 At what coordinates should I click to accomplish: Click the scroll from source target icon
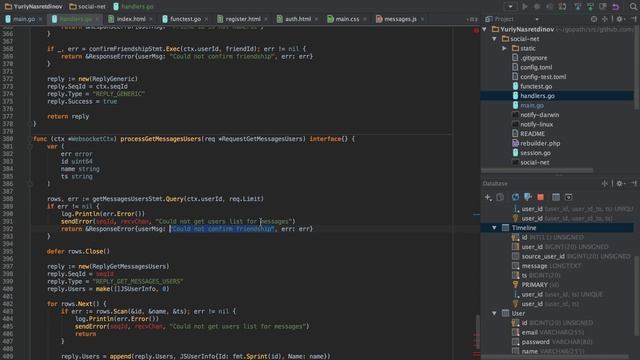click(x=594, y=19)
